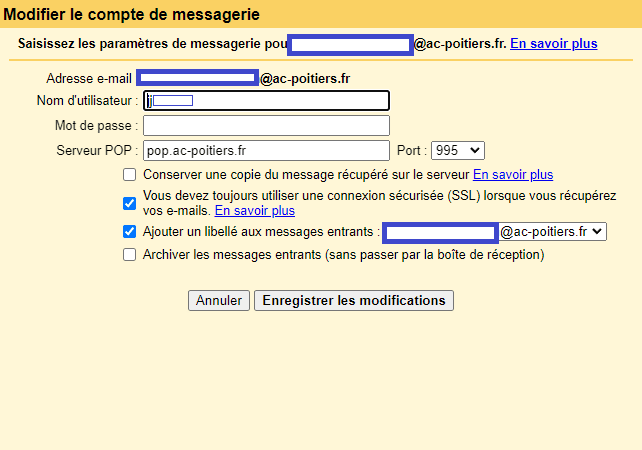Disable 'Ajouter un libellé aux messages entrants'
The width and height of the screenshot is (642, 450).
point(129,232)
